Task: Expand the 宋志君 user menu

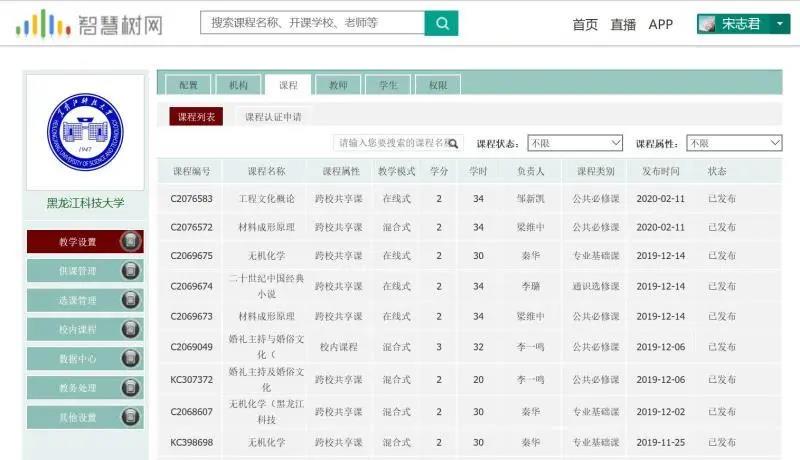Action: 742,24
